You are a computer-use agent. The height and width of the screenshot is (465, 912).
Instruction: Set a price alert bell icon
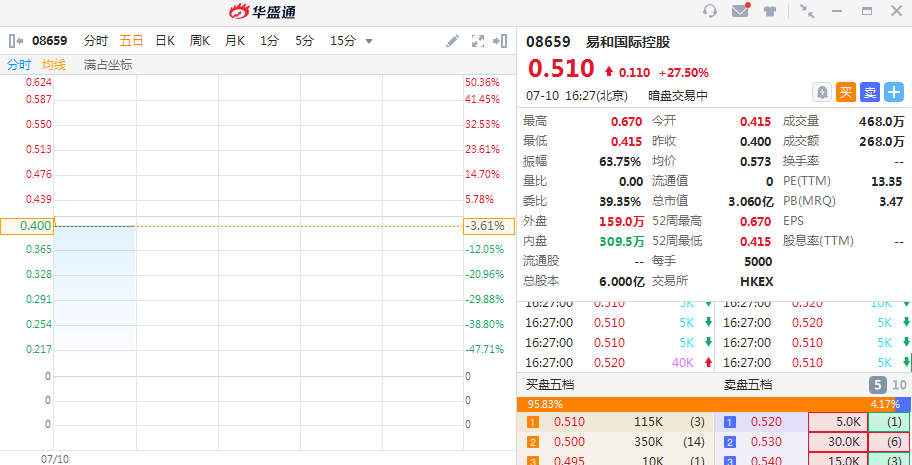click(x=822, y=92)
